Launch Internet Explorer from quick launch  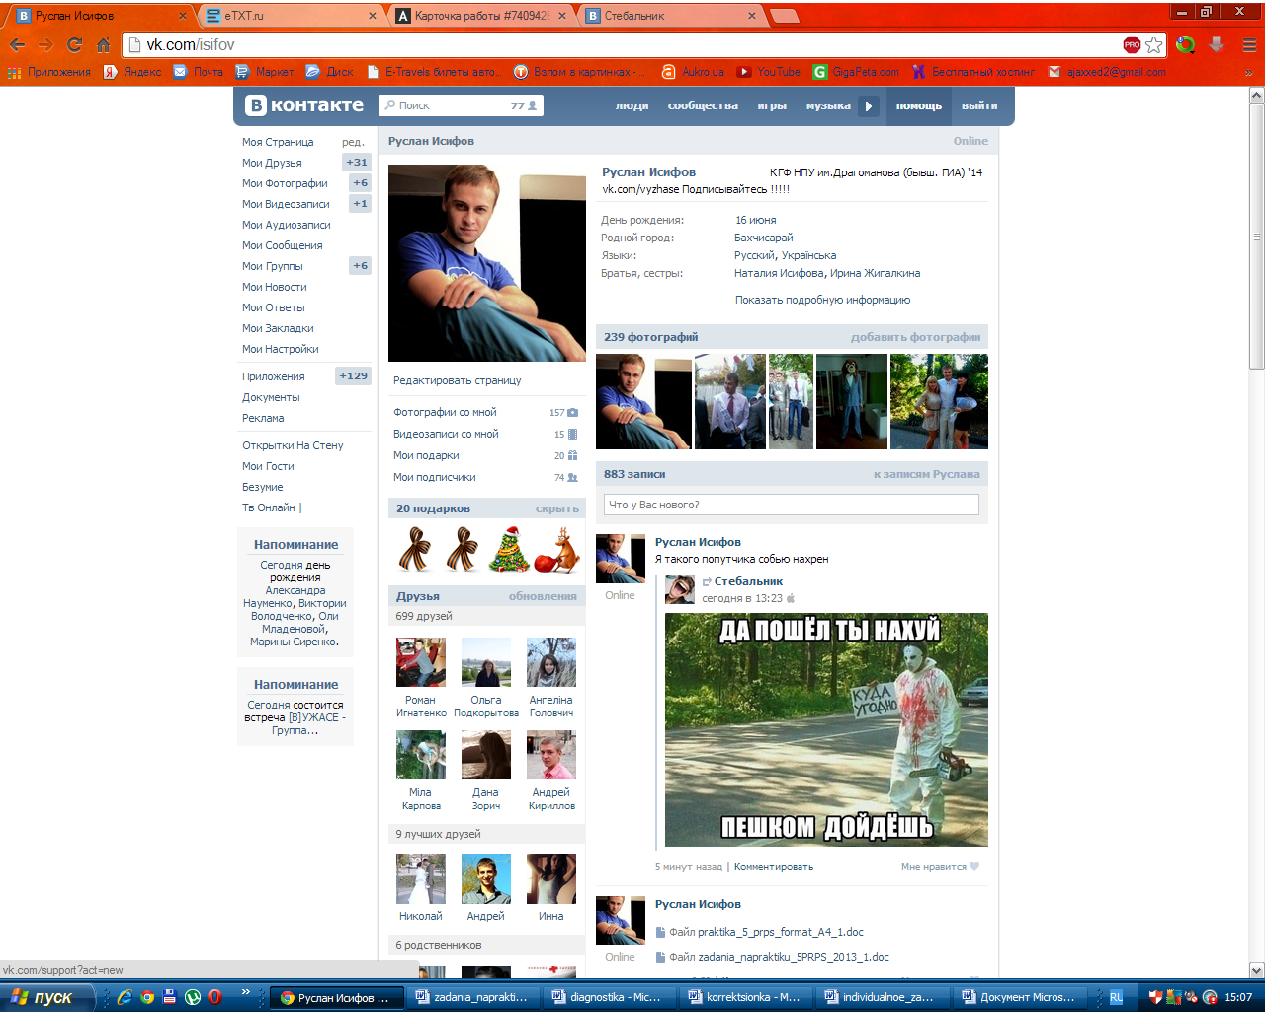124,997
